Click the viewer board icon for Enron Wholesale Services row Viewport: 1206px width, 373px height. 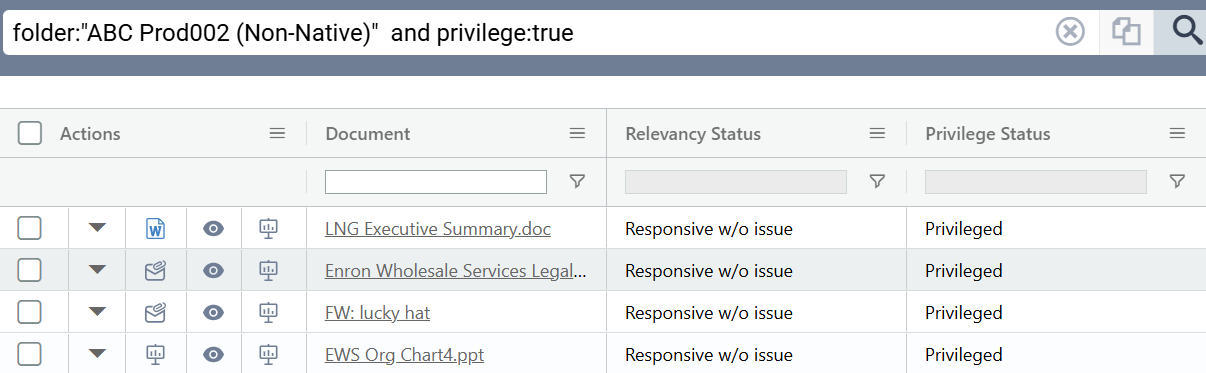268,270
